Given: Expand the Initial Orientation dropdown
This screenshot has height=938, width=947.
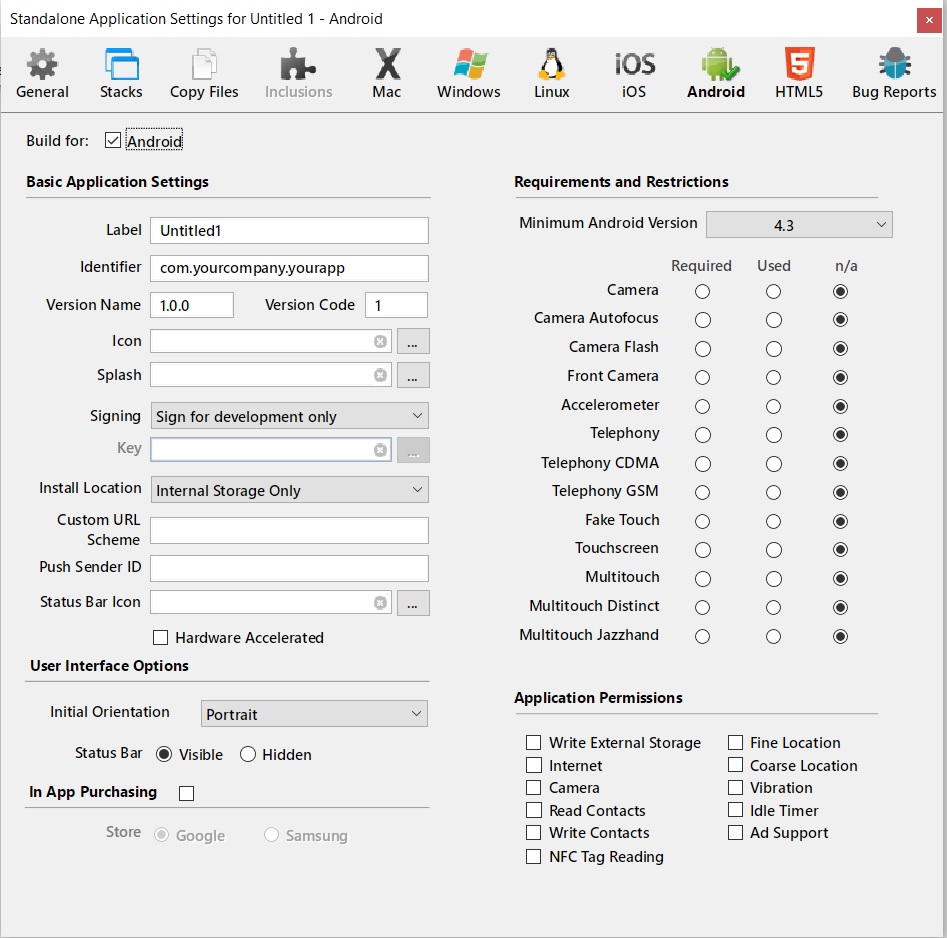Looking at the screenshot, I should [x=314, y=714].
